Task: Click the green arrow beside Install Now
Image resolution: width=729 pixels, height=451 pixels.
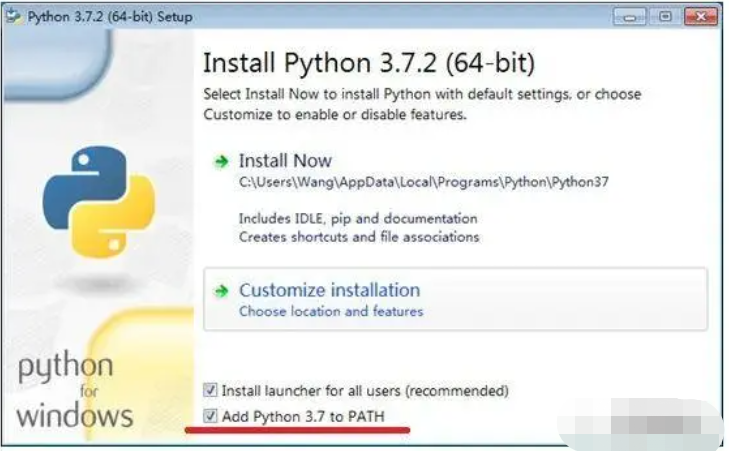Action: [x=220, y=161]
